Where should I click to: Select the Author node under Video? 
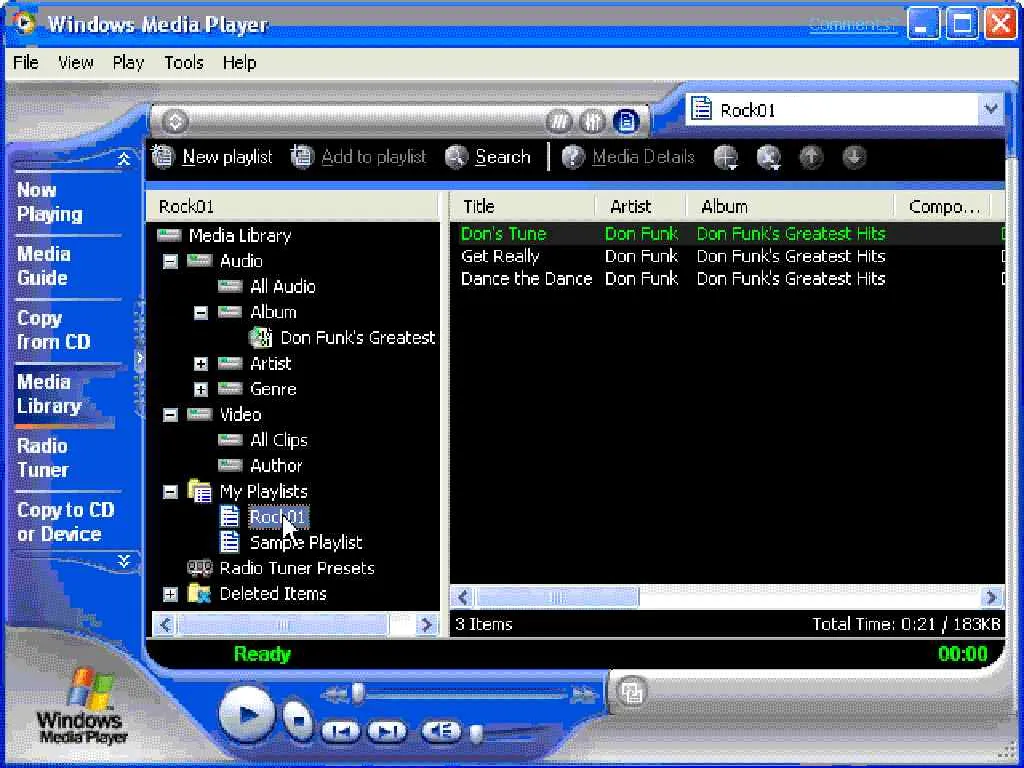tap(276, 466)
